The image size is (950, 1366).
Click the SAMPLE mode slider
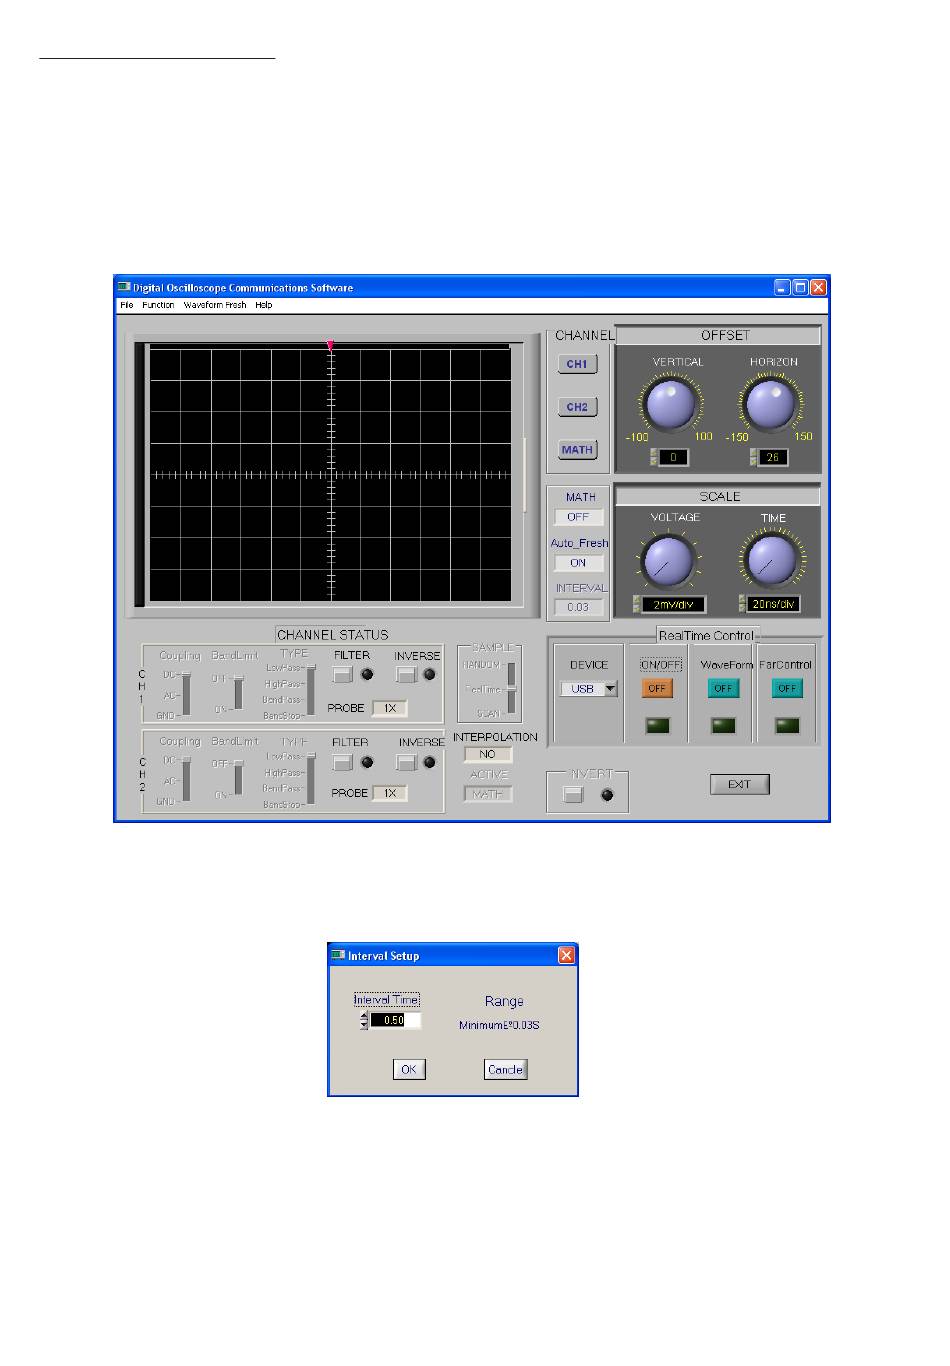(511, 688)
